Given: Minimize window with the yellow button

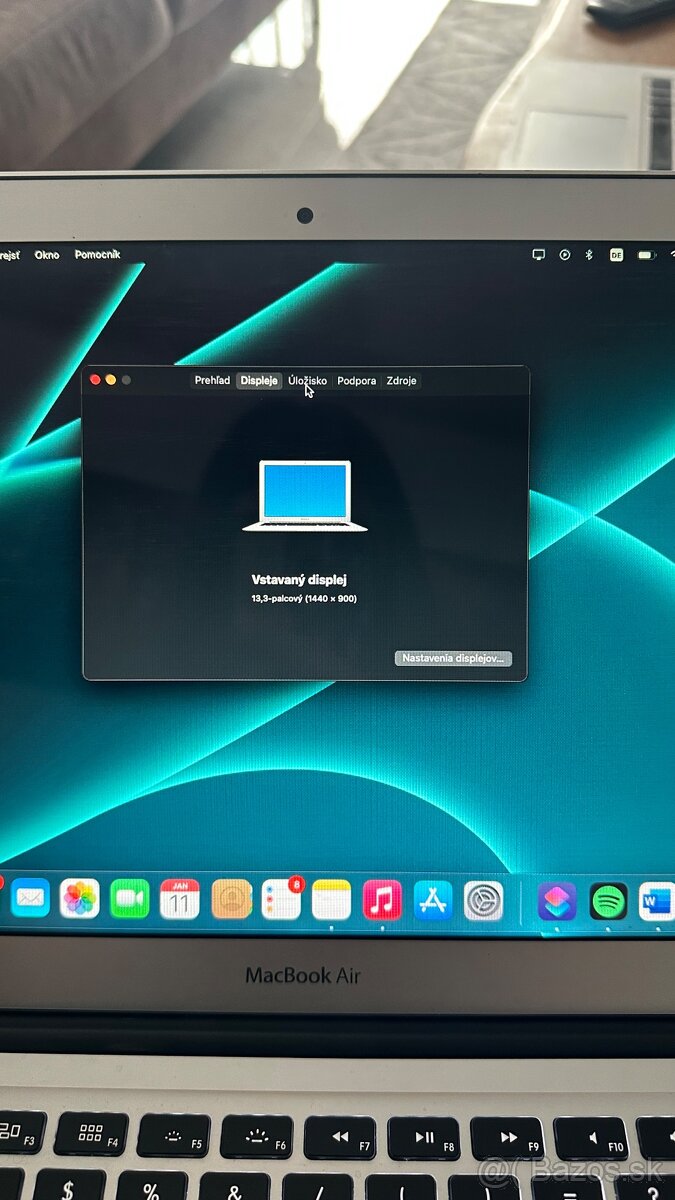Looking at the screenshot, I should pyautogui.click(x=111, y=380).
